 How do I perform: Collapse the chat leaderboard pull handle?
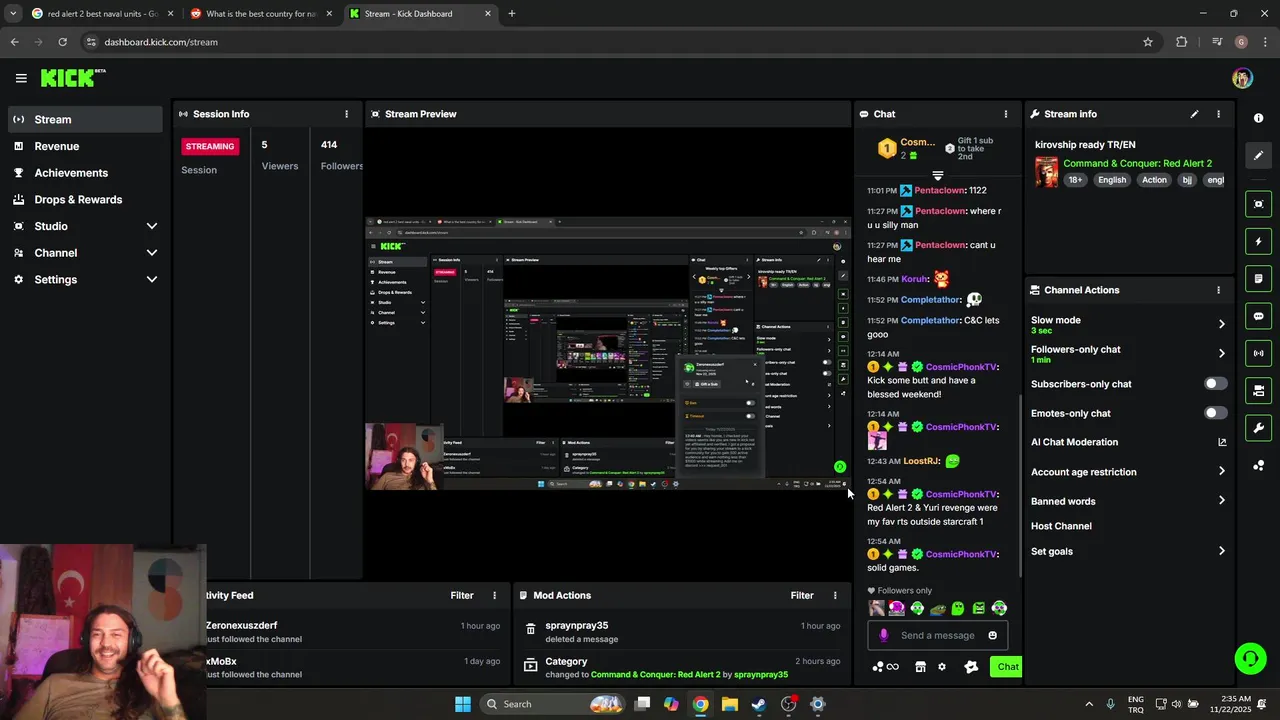click(937, 176)
